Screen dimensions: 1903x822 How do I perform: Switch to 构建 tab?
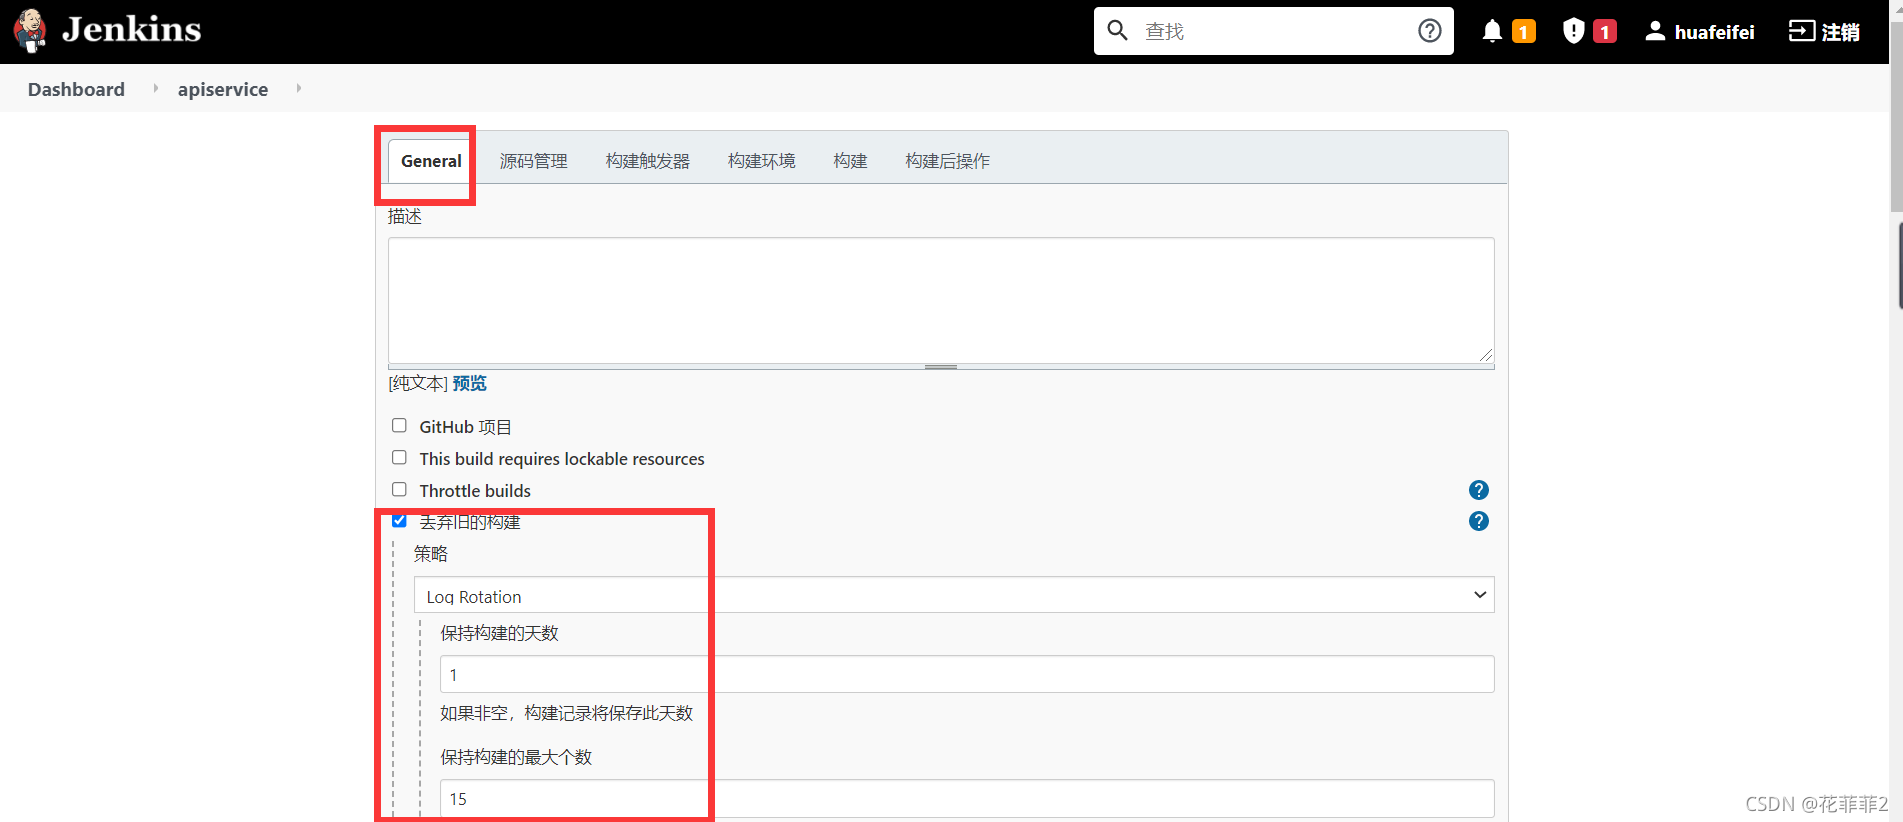click(850, 161)
